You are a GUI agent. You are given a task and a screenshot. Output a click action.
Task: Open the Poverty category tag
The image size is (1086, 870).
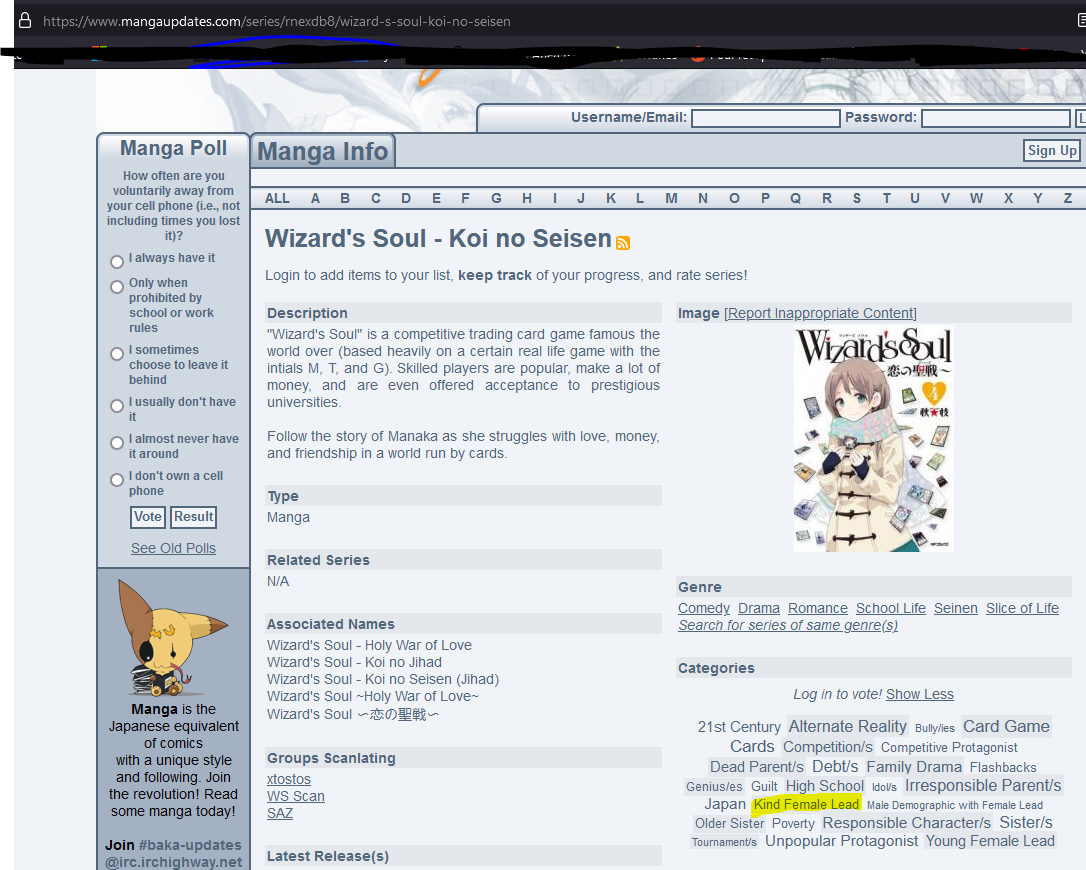click(x=793, y=824)
